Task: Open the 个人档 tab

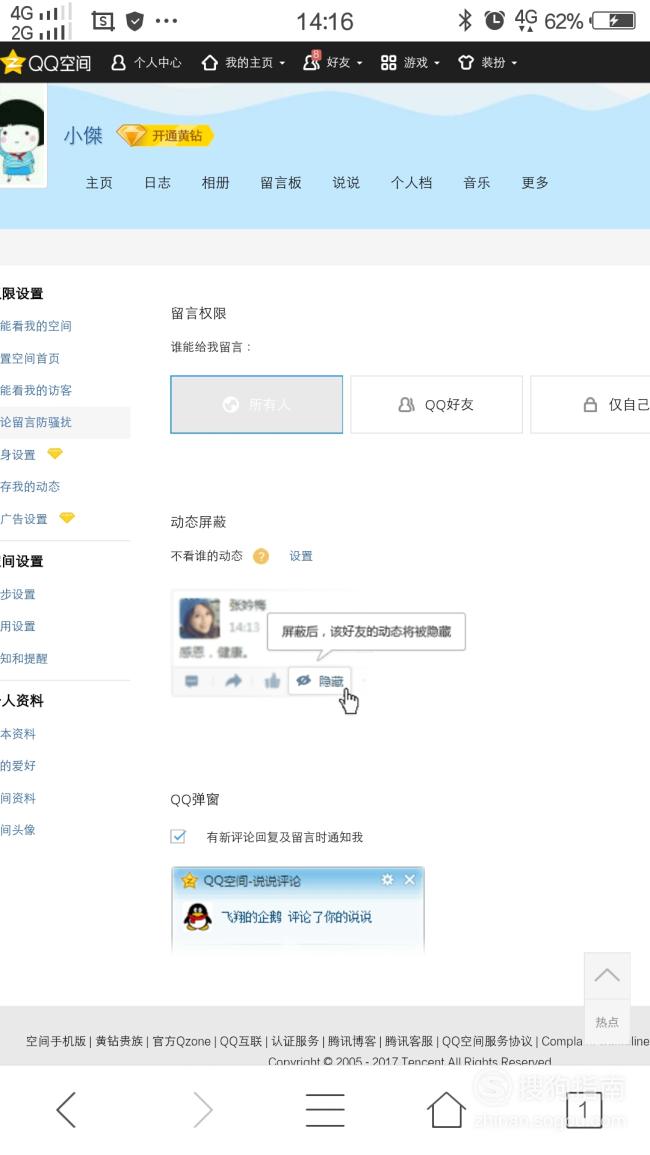Action: point(411,183)
